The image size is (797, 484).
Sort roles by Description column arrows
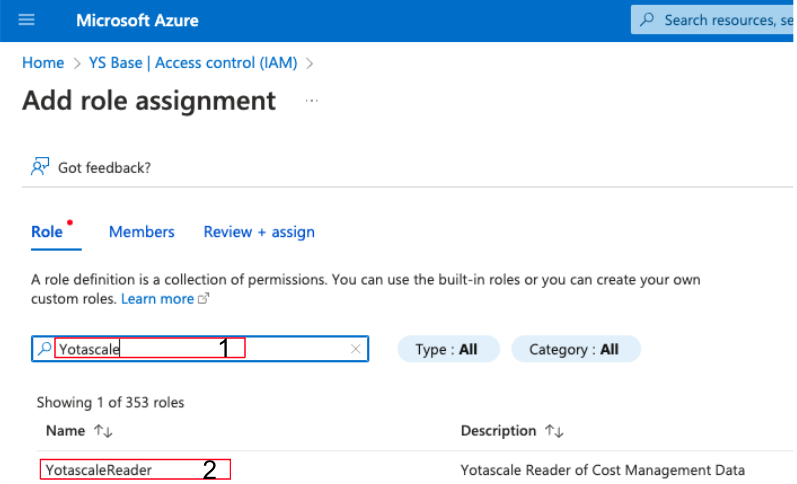[x=554, y=431]
